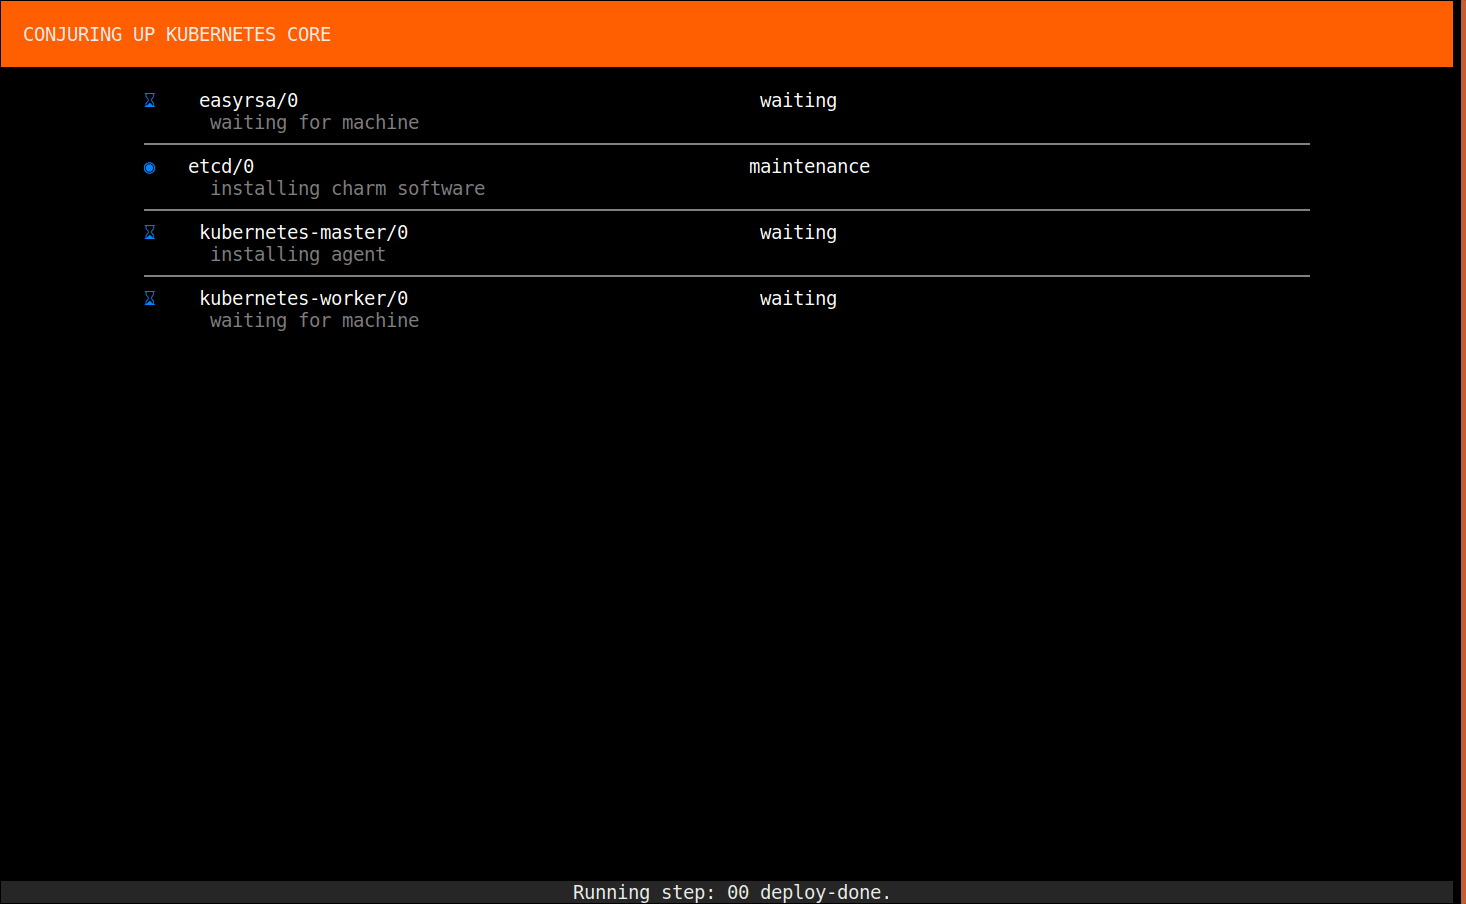Click the hourglass icon beside kubernetes-worker/0
Viewport: 1466px width, 904px height.
point(150,298)
